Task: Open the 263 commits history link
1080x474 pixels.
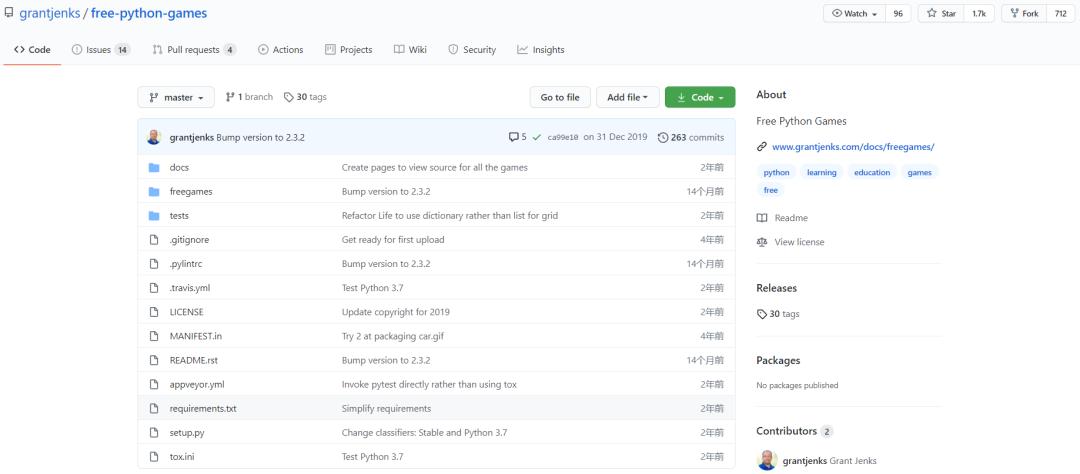Action: point(691,138)
